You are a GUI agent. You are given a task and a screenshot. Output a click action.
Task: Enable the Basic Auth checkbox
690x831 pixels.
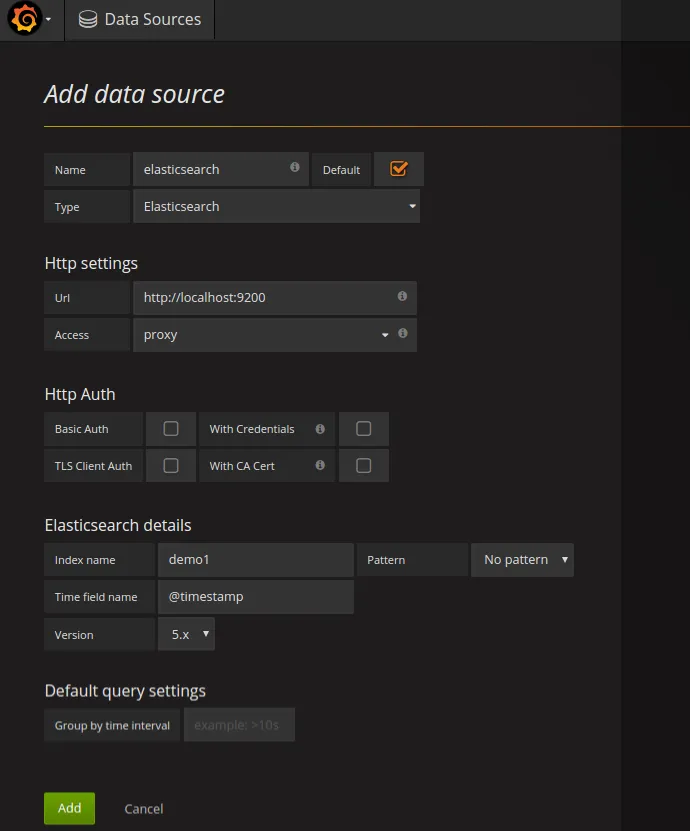pyautogui.click(x=171, y=429)
